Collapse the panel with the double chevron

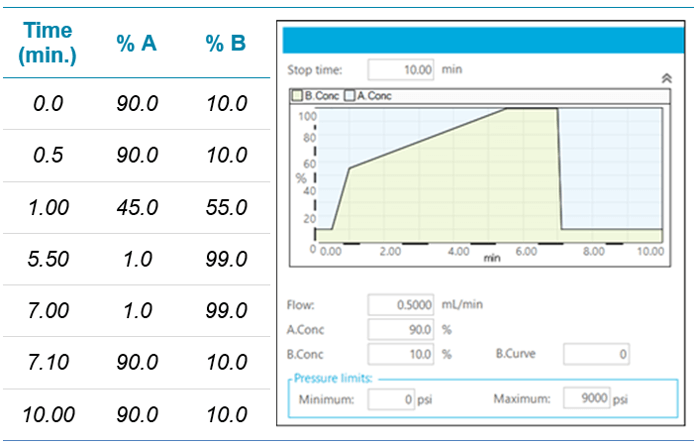click(666, 77)
